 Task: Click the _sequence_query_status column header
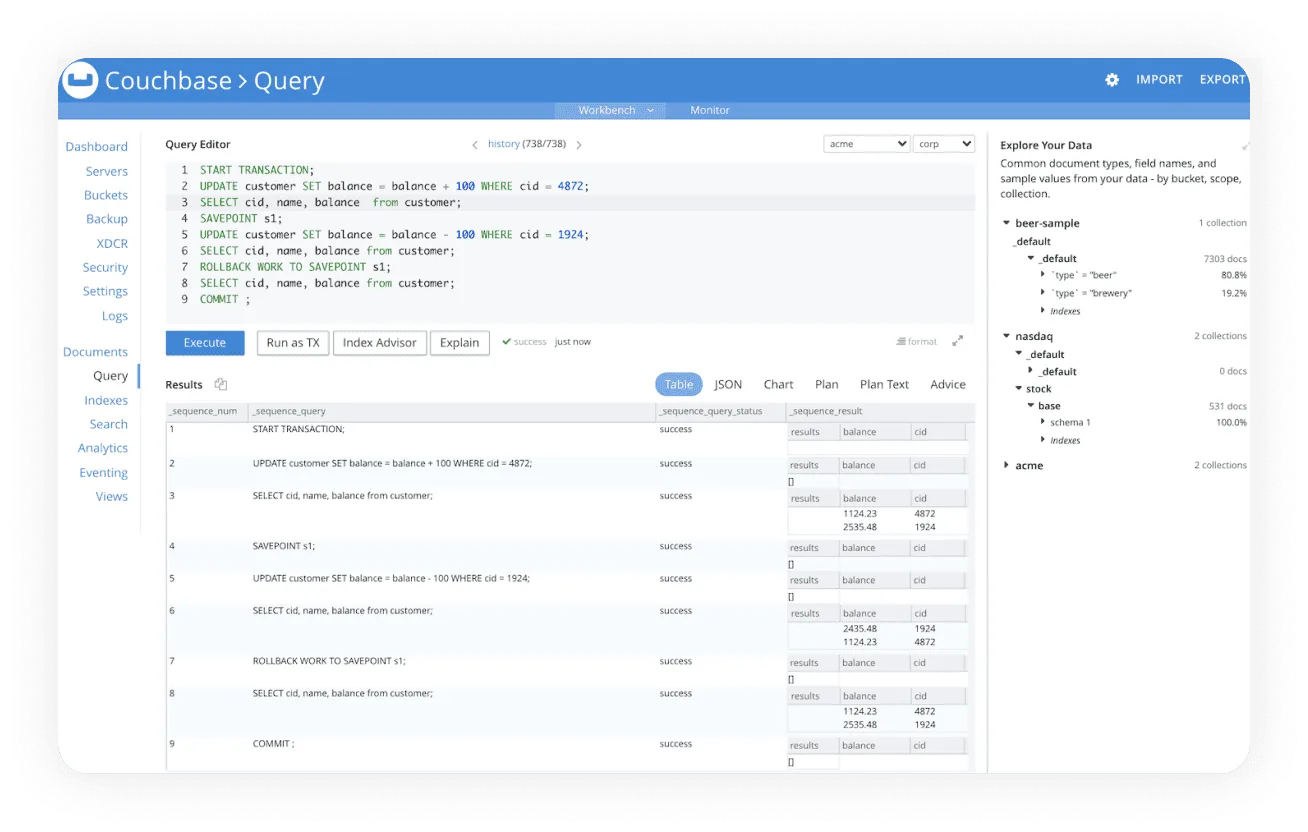[721, 411]
